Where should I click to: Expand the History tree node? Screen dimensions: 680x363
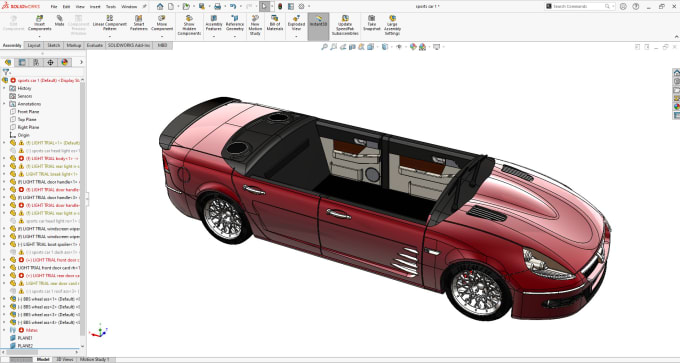coord(4,88)
